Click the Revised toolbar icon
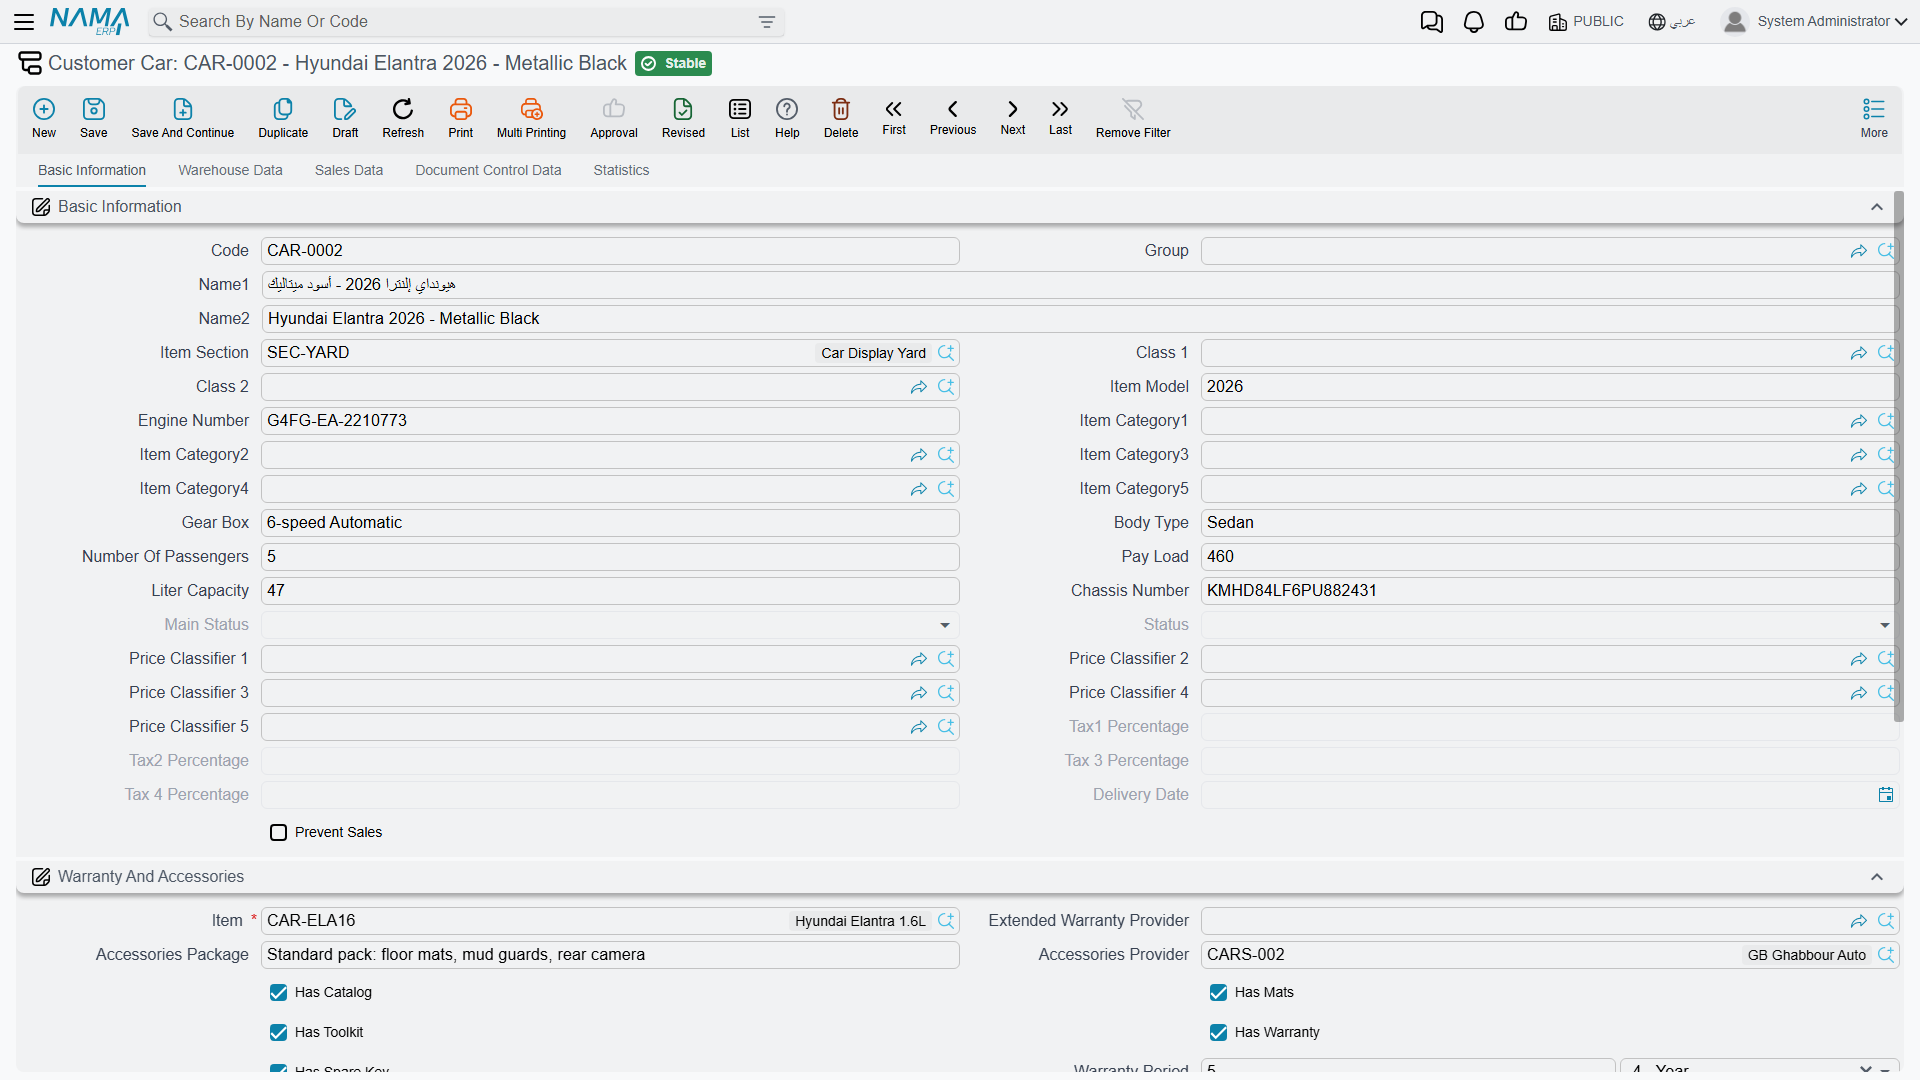This screenshot has width=1920, height=1080. pyautogui.click(x=683, y=118)
